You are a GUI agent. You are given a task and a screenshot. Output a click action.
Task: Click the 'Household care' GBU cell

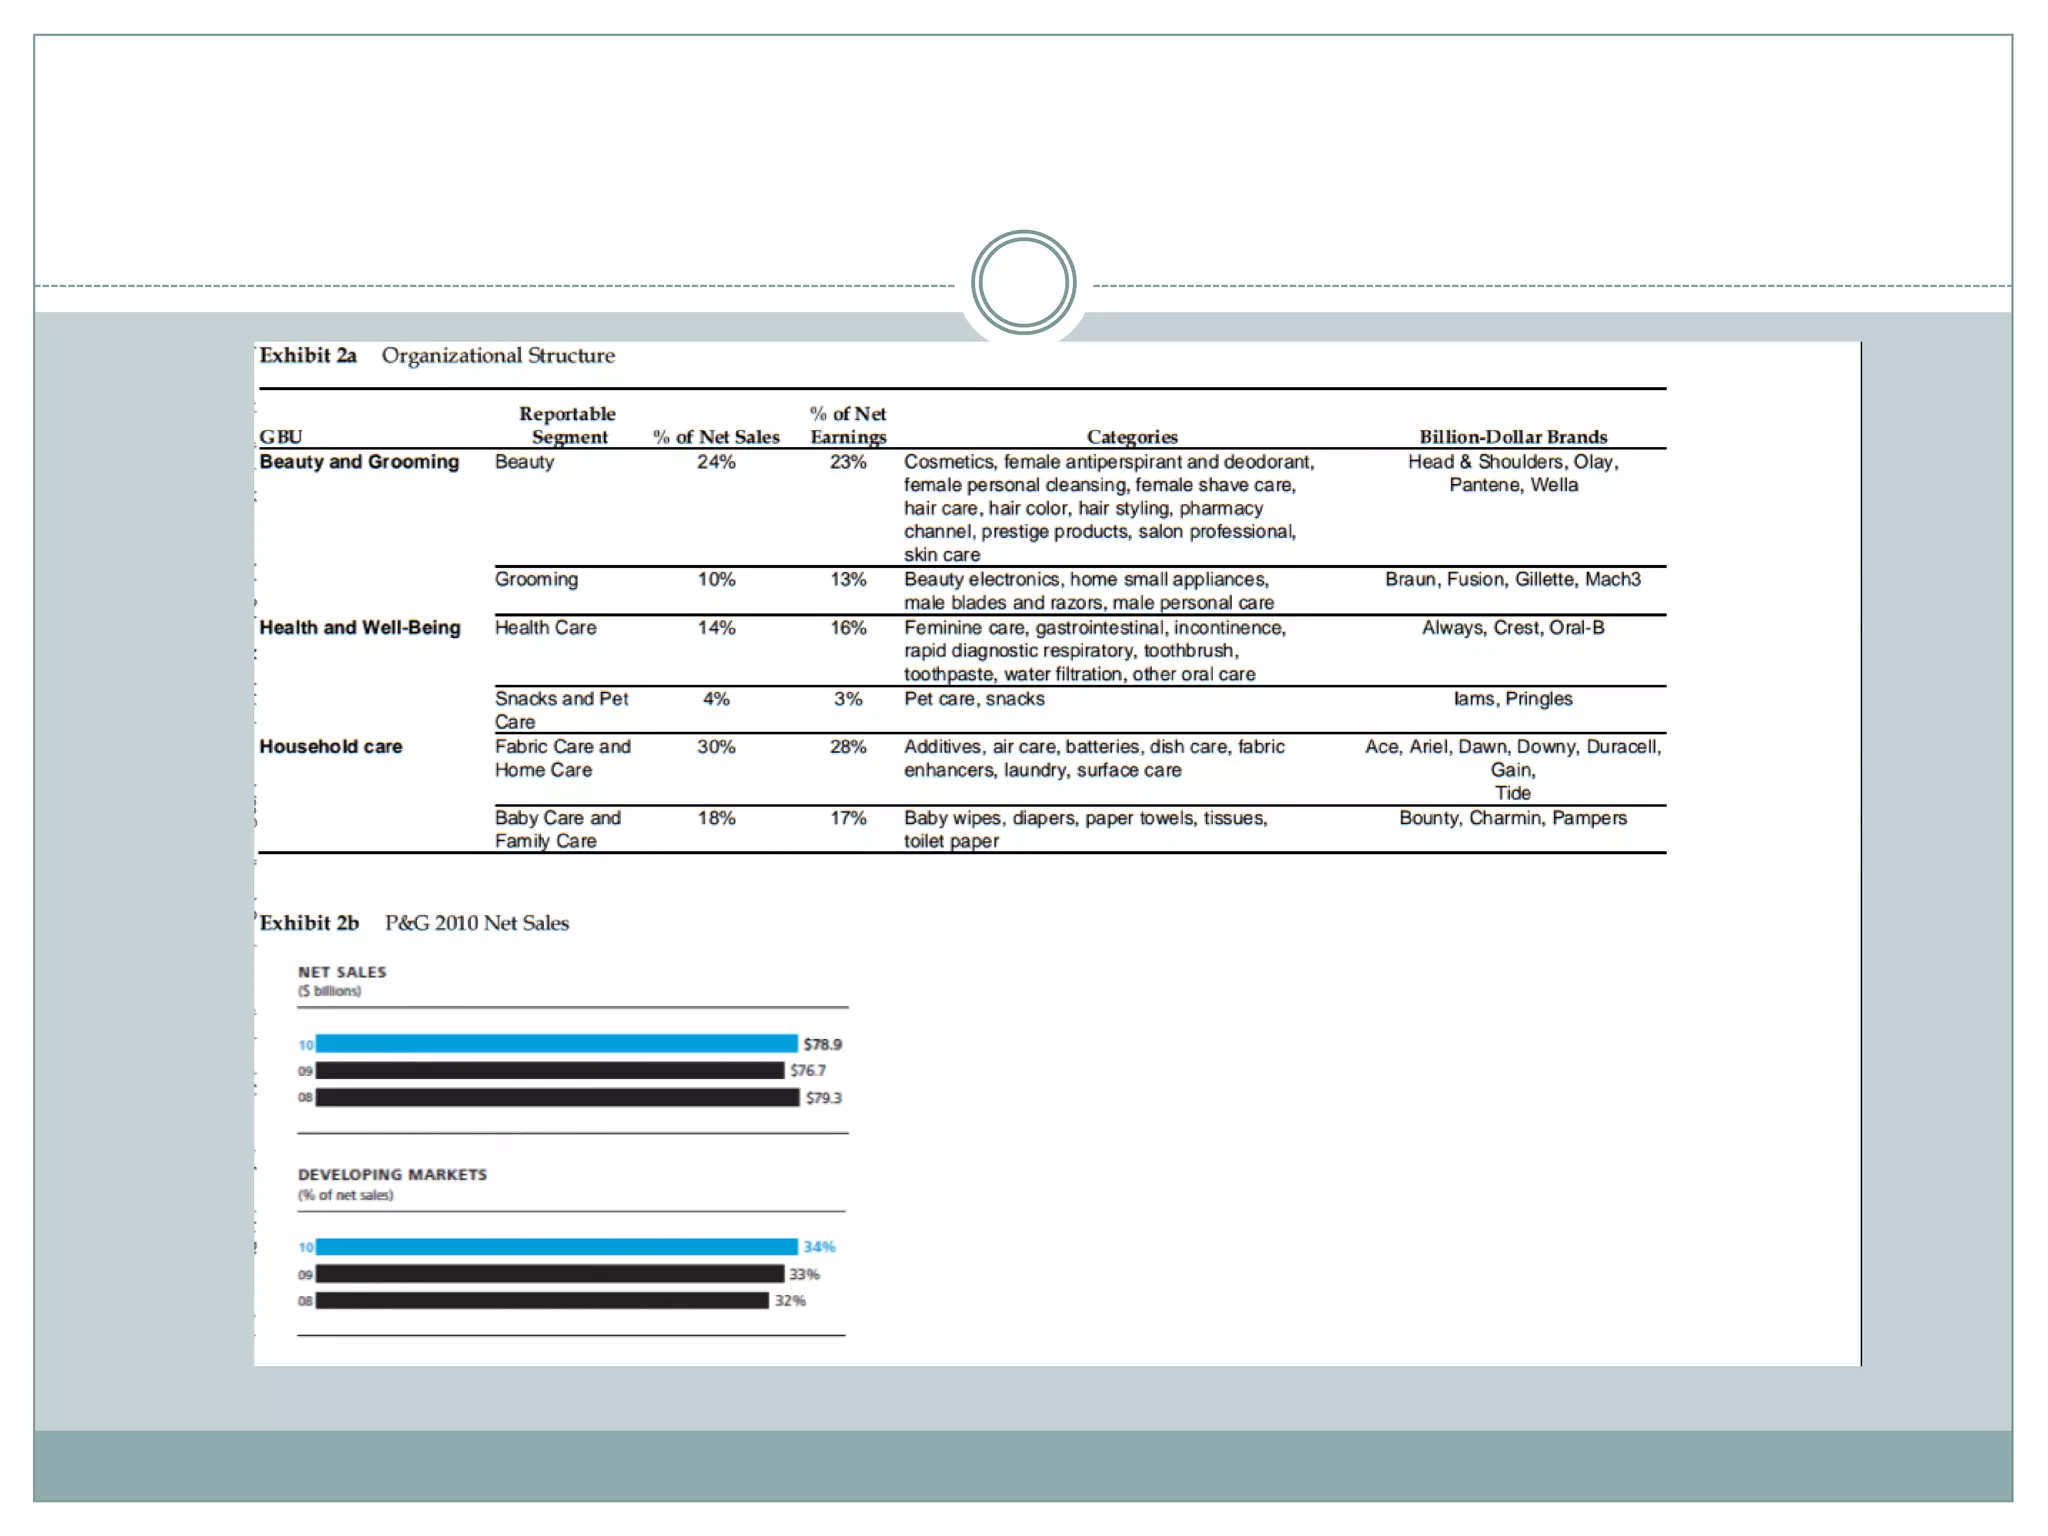pyautogui.click(x=331, y=747)
